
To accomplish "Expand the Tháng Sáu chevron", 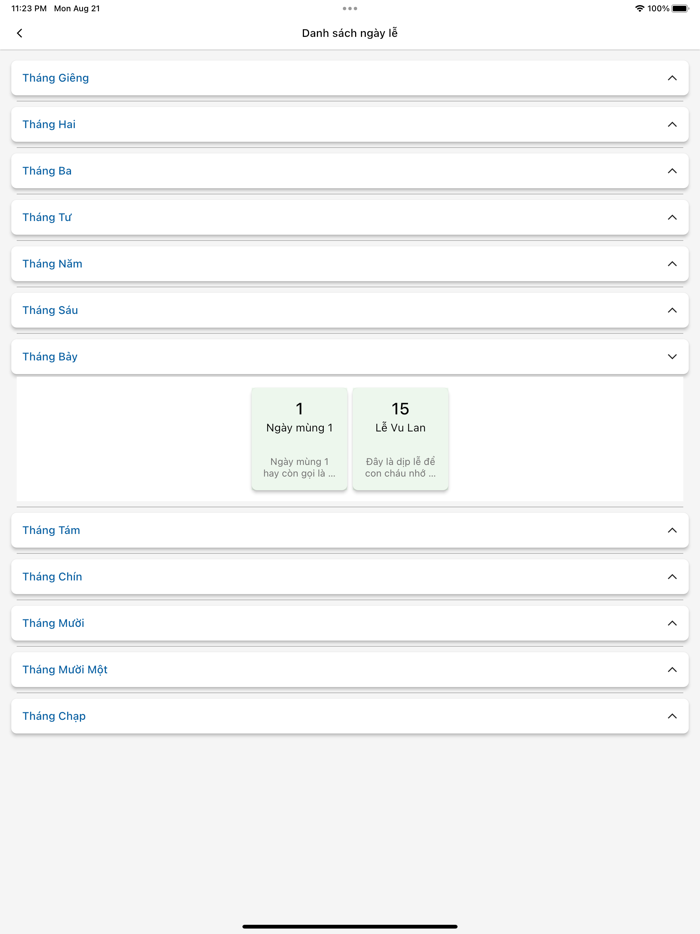I will pos(672,310).
